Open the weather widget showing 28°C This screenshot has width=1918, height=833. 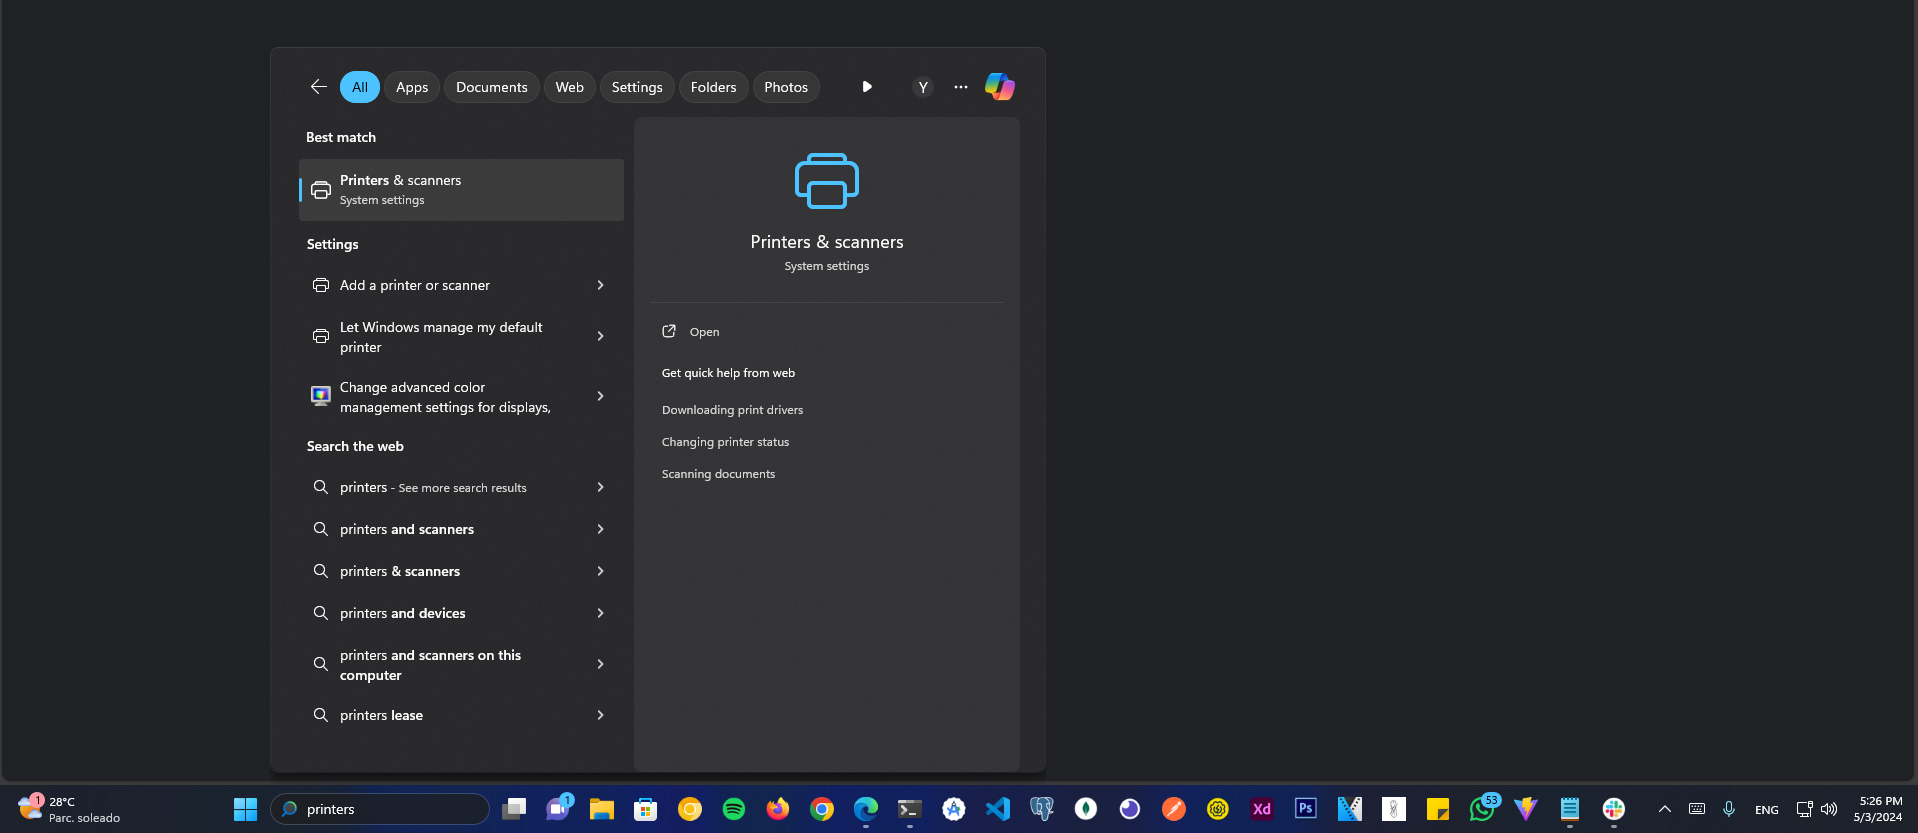(68, 809)
